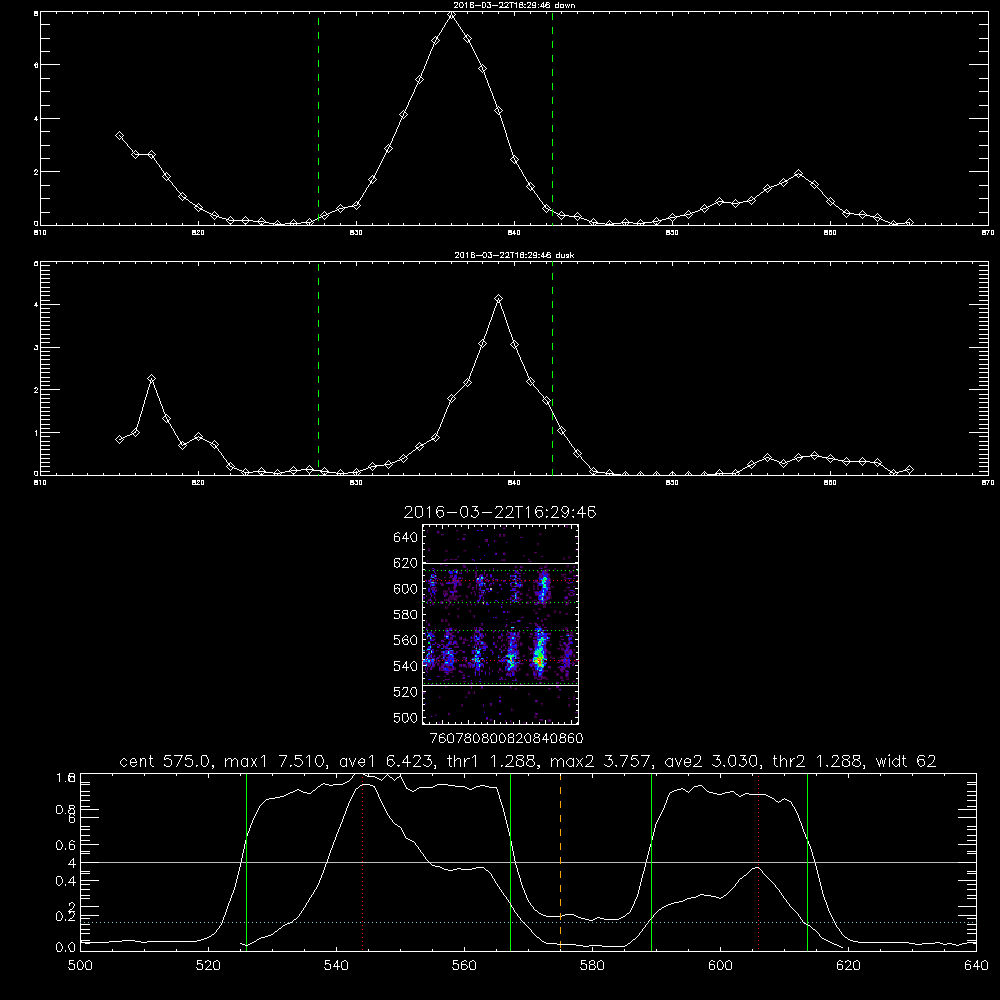Click white horizontal line at 620 in spectrogram

pyautogui.click(x=500, y=563)
